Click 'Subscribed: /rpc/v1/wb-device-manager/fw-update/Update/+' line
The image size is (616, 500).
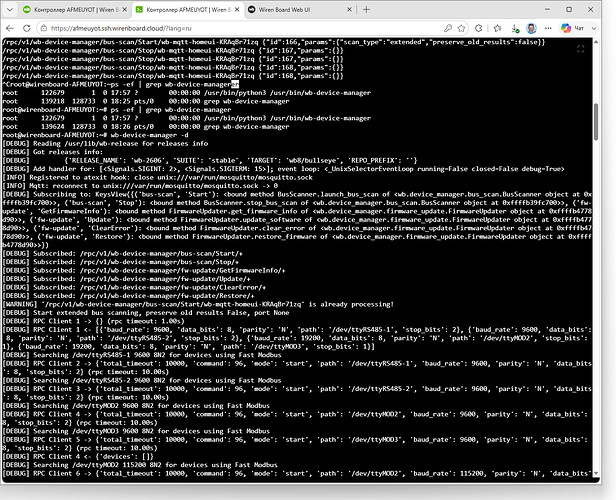(126, 279)
